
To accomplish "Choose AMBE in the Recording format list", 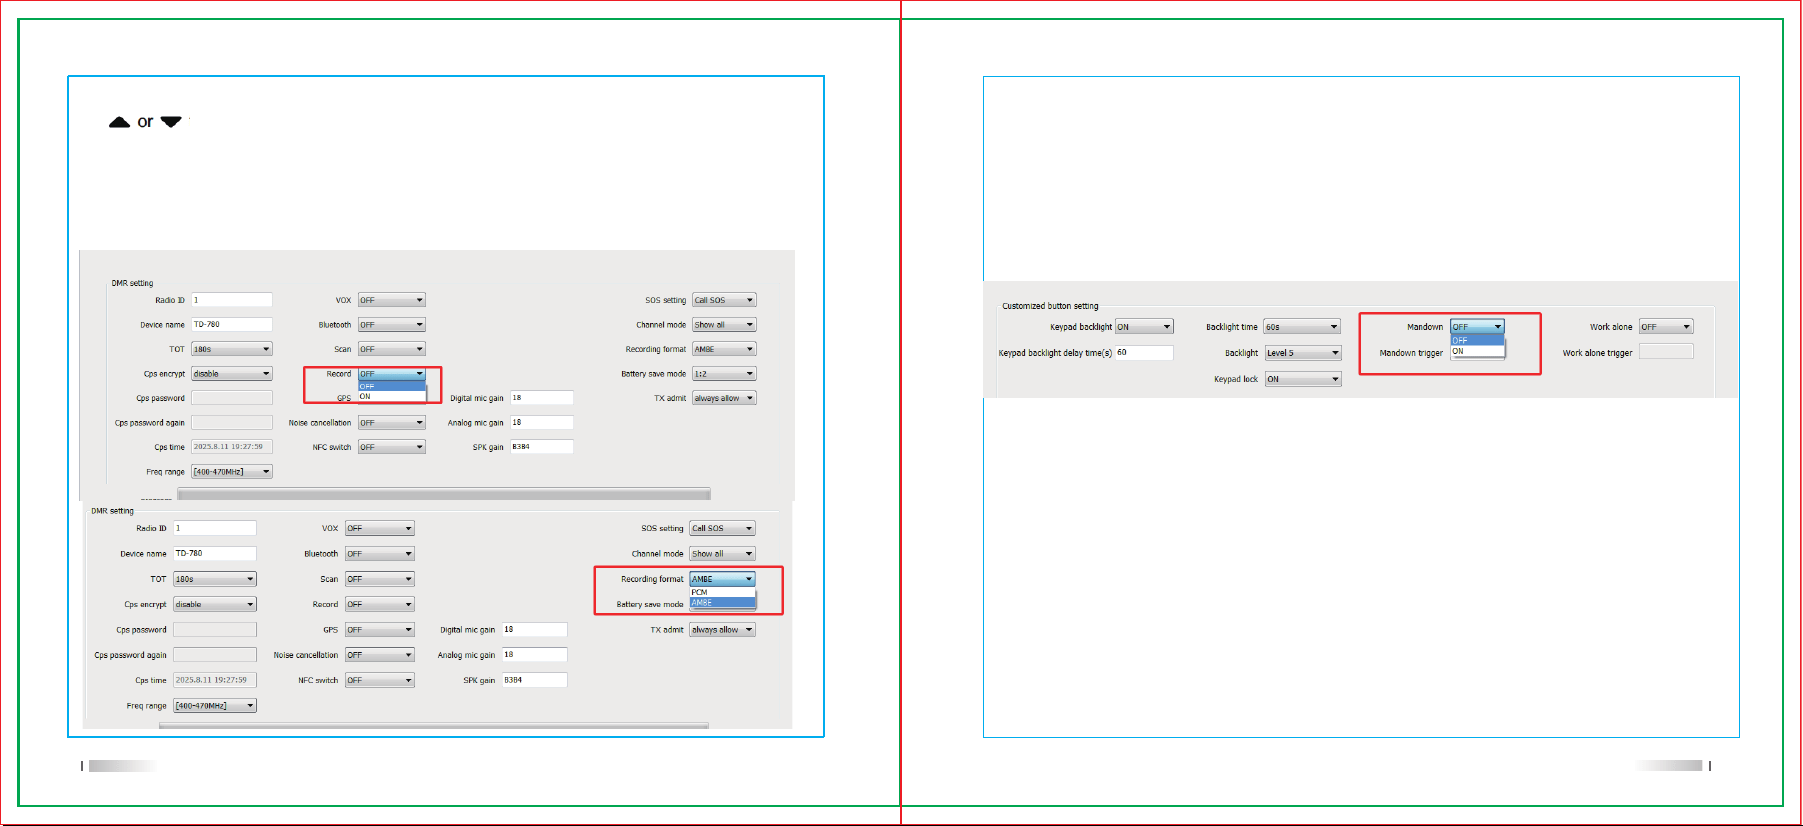I will click(x=722, y=602).
